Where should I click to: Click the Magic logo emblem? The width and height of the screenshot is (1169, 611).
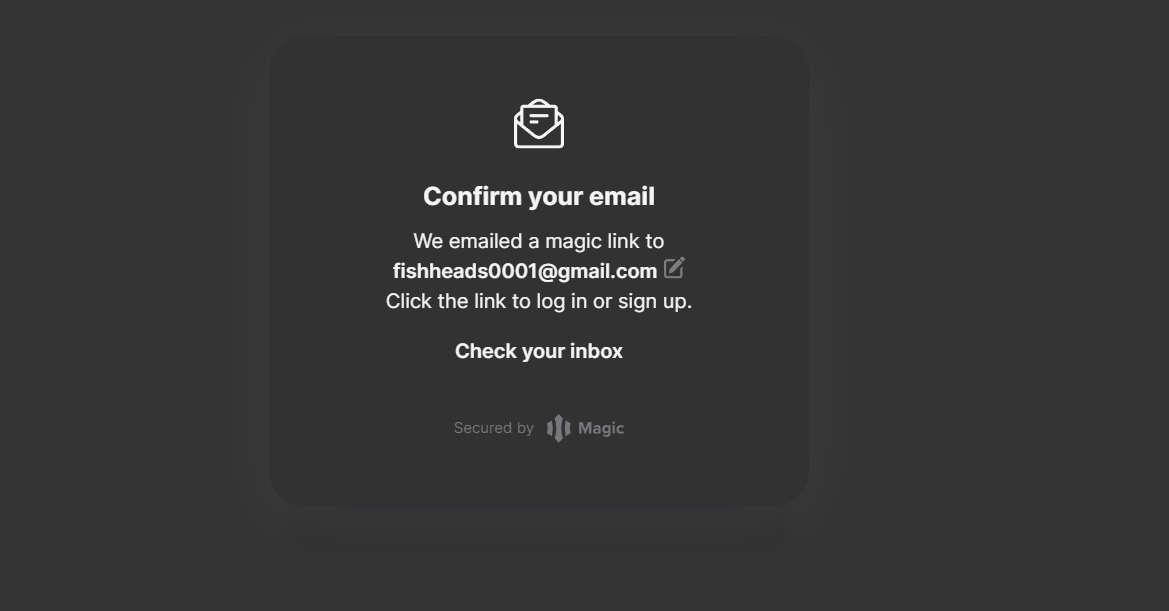pyautogui.click(x=558, y=428)
